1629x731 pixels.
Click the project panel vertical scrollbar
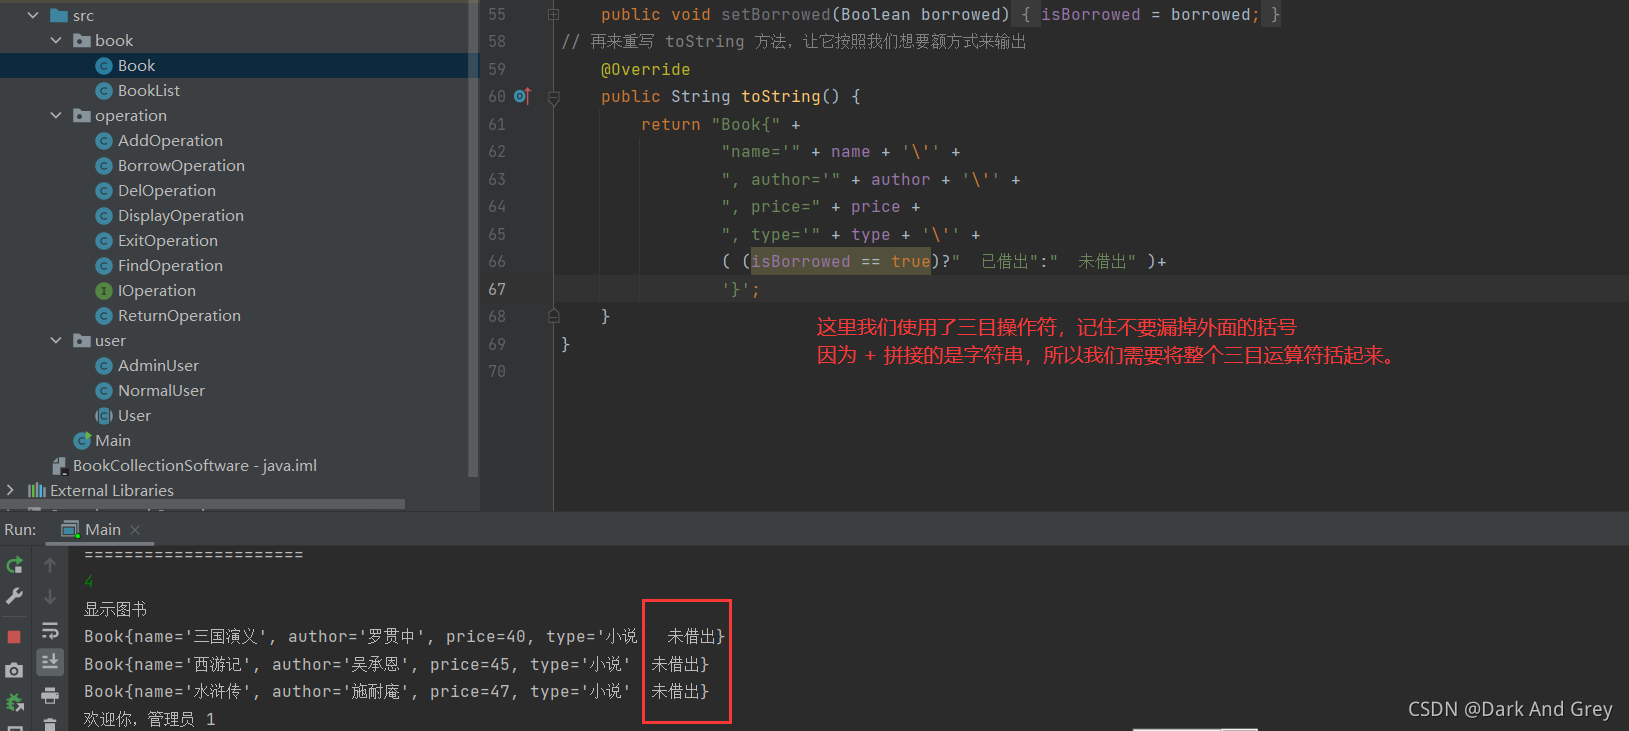click(x=474, y=240)
